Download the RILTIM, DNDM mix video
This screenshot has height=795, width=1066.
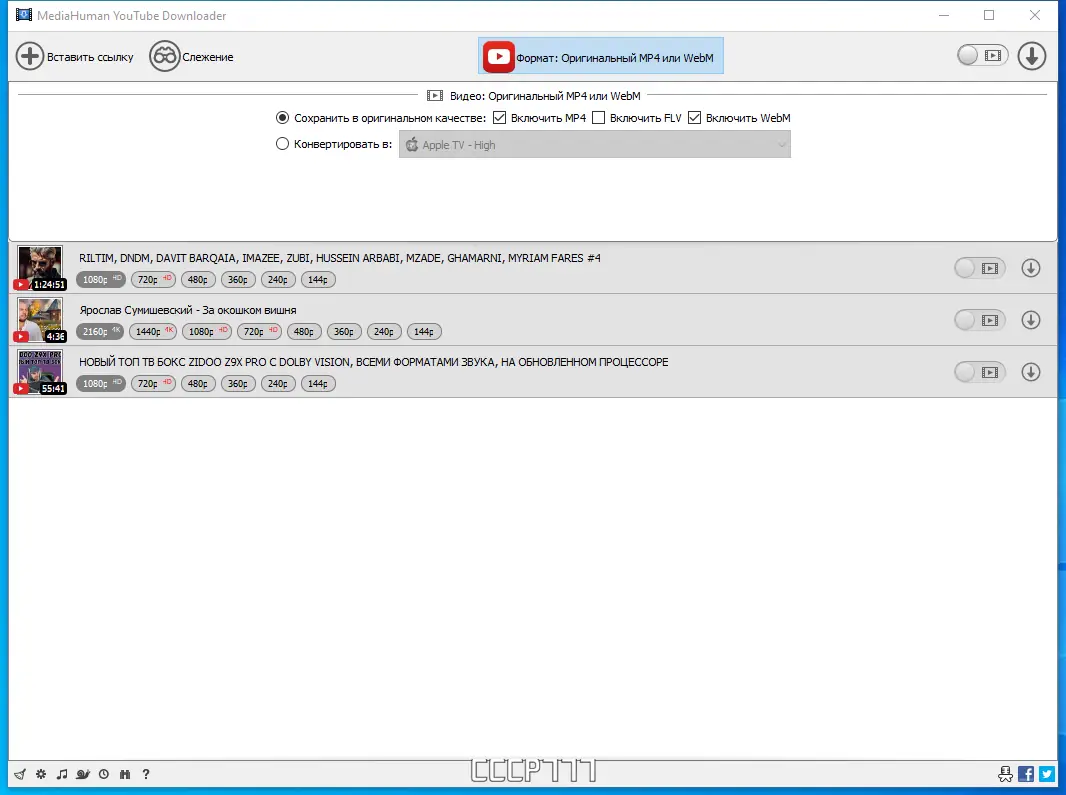(1031, 268)
